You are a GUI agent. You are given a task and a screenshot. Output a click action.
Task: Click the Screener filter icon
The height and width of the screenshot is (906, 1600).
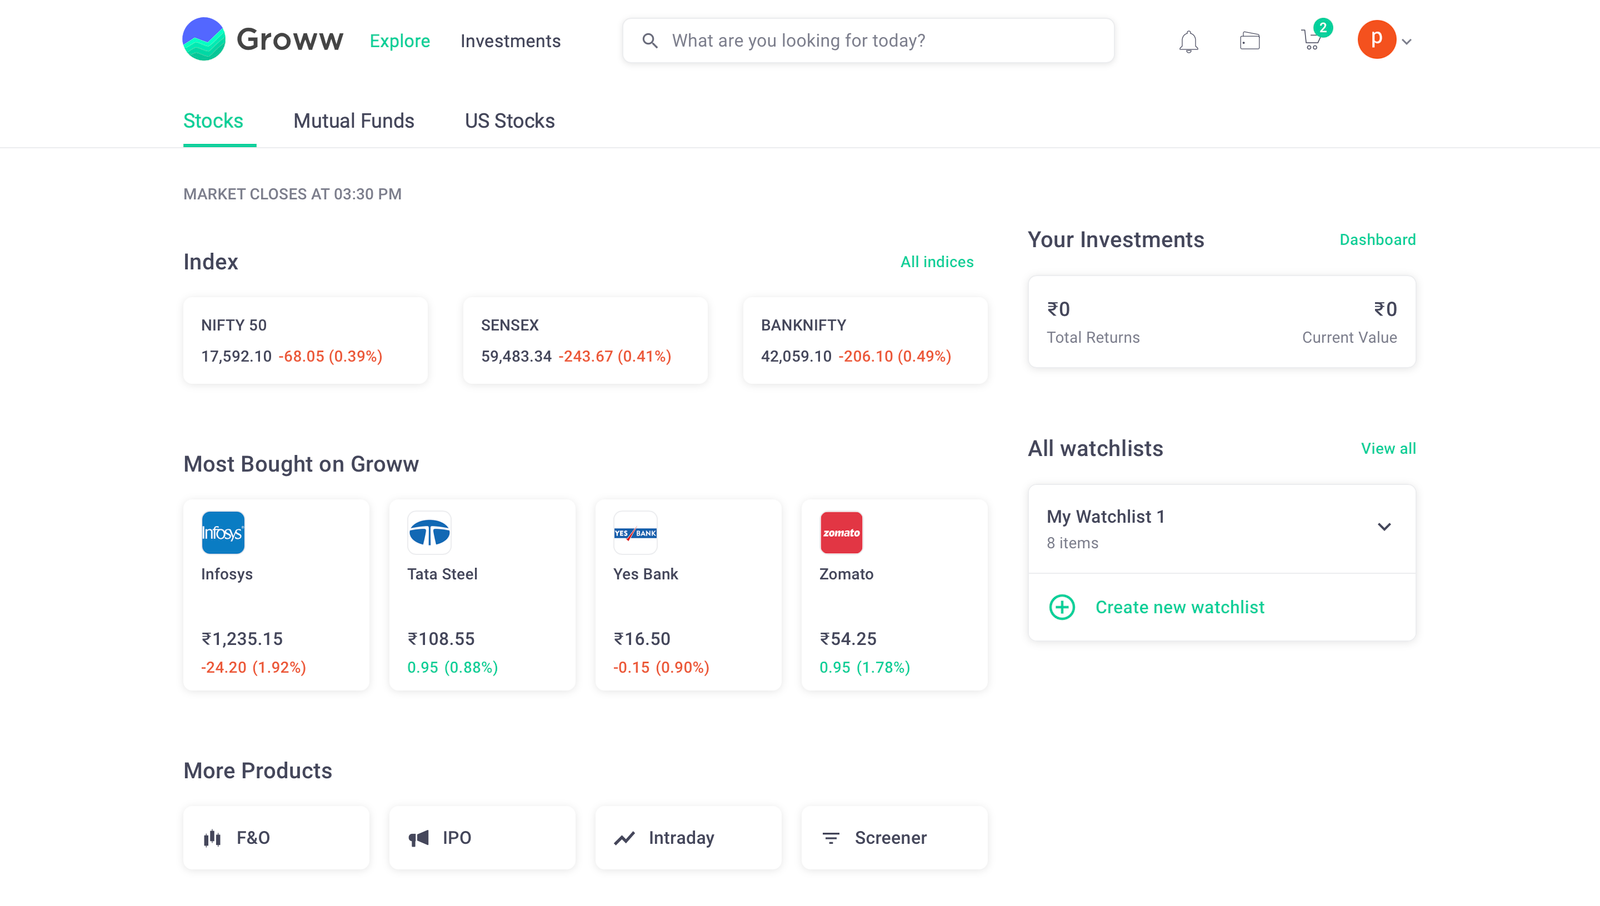(x=830, y=838)
